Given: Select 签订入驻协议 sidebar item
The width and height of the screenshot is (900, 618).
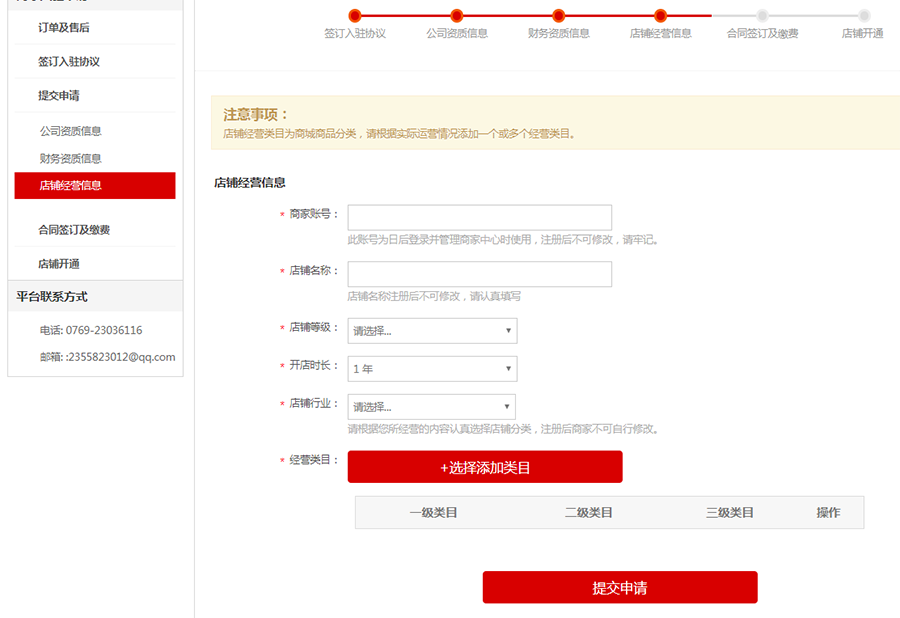Looking at the screenshot, I should [69, 61].
